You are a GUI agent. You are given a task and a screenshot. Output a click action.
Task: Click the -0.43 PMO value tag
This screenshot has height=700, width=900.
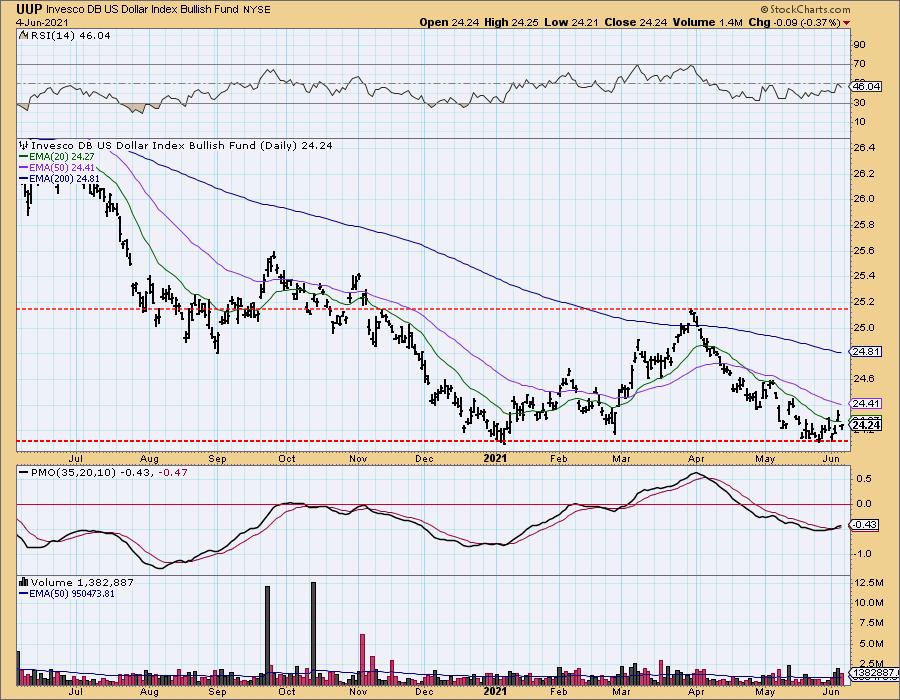coord(865,525)
